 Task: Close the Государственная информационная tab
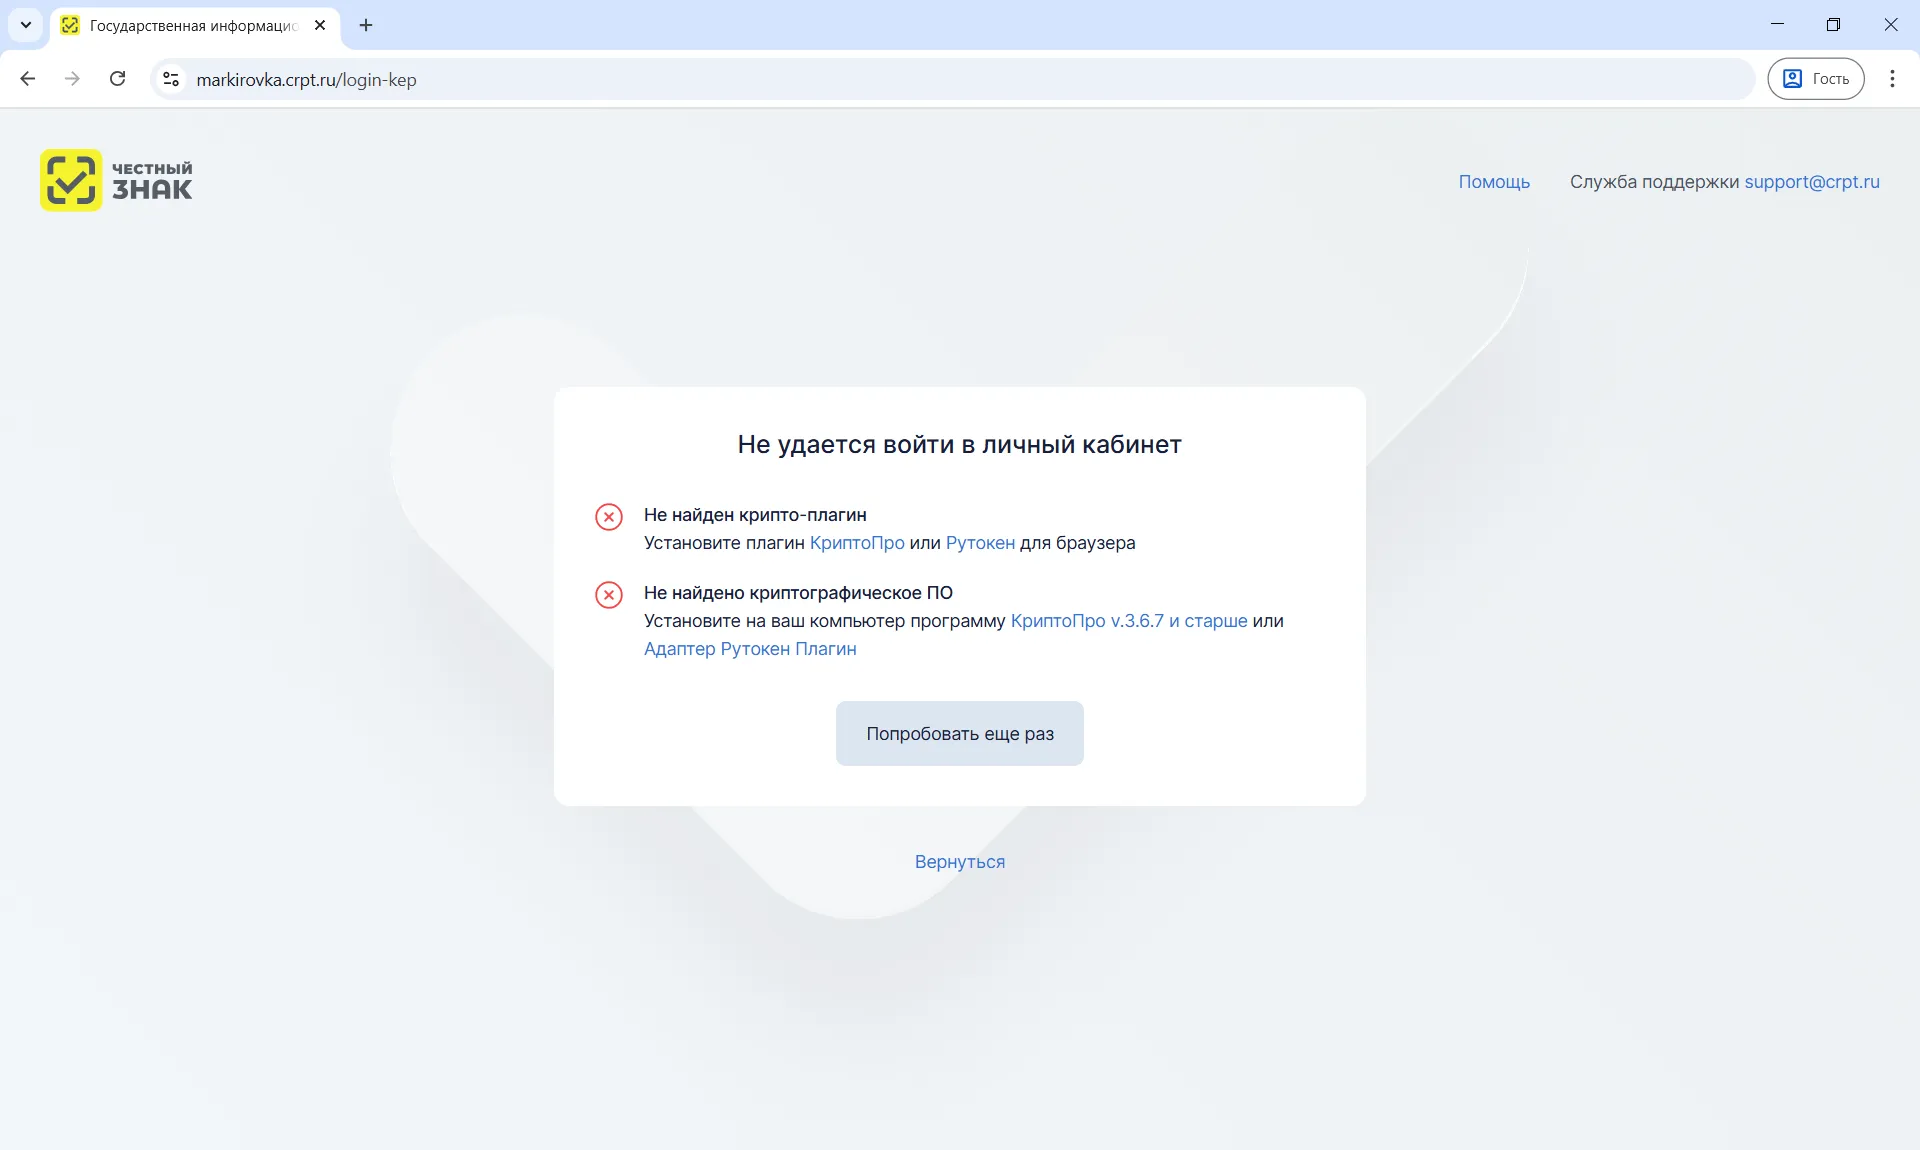point(320,25)
